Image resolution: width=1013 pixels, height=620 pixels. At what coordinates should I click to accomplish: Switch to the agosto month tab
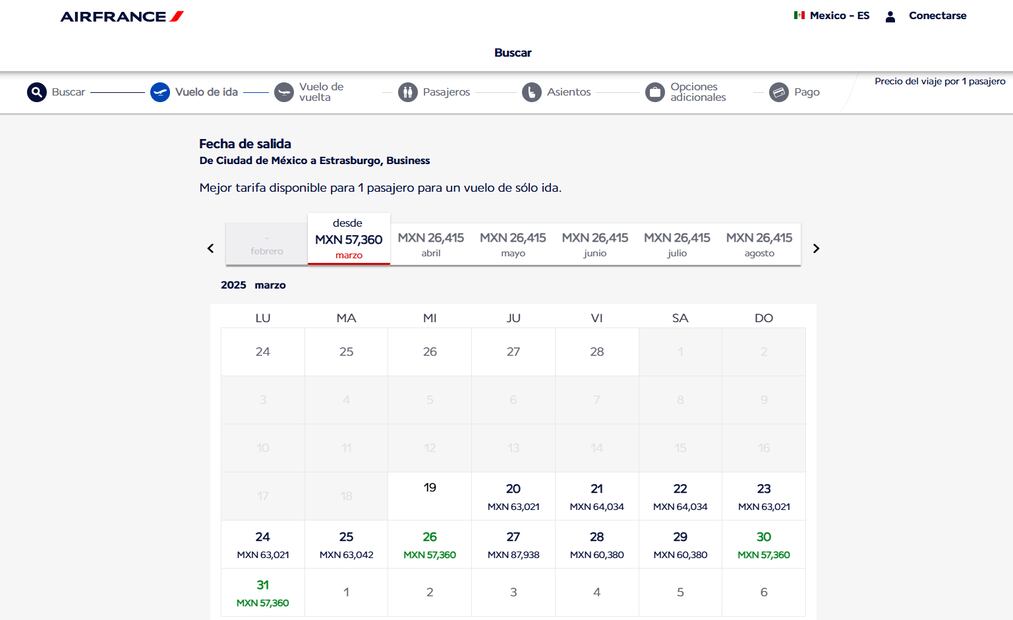point(759,244)
